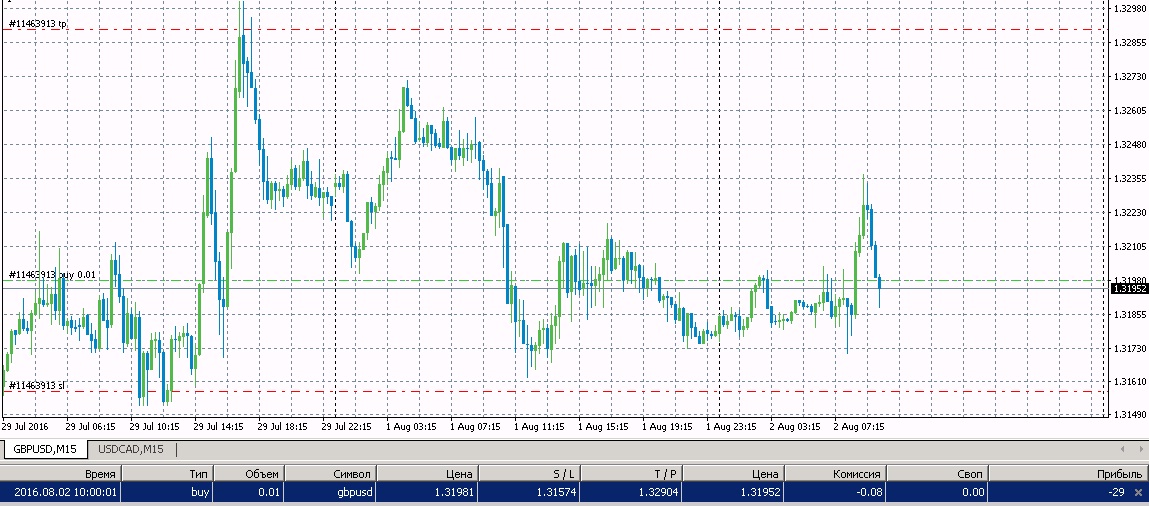The image size is (1149, 506).
Task: Click the S / L column header
Action: click(x=530, y=474)
